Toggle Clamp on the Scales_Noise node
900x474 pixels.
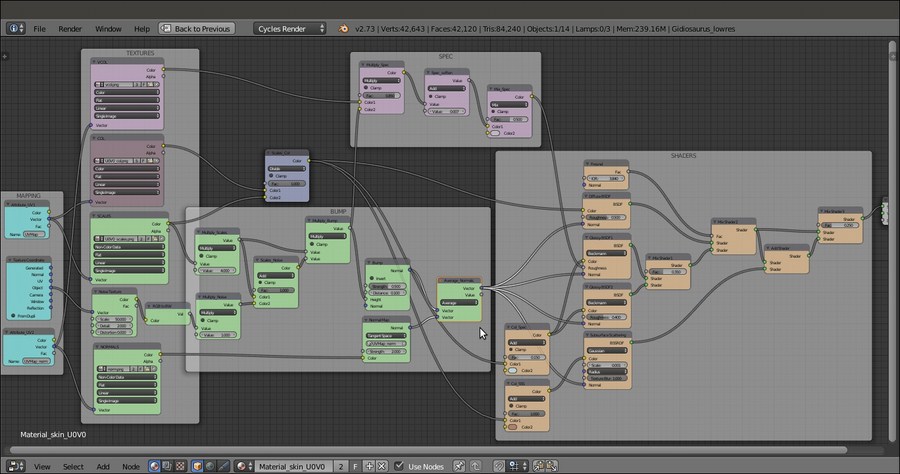(x=260, y=283)
